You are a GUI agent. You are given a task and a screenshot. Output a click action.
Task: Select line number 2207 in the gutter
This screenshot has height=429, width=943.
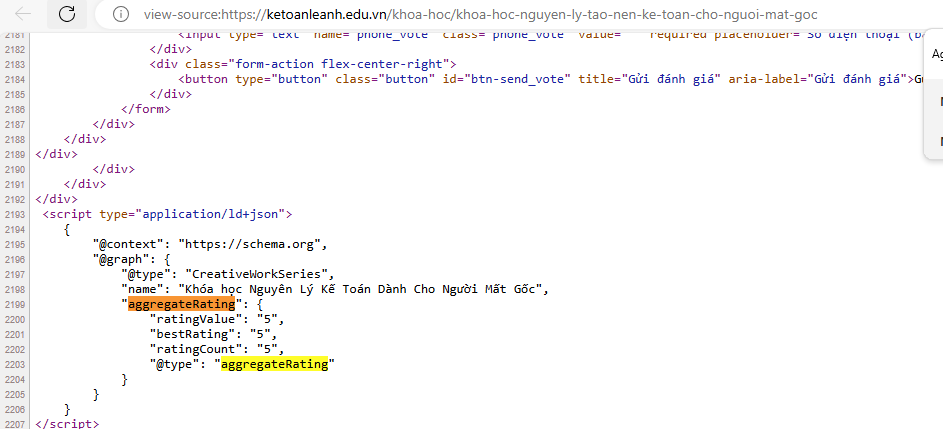pyautogui.click(x=13, y=424)
